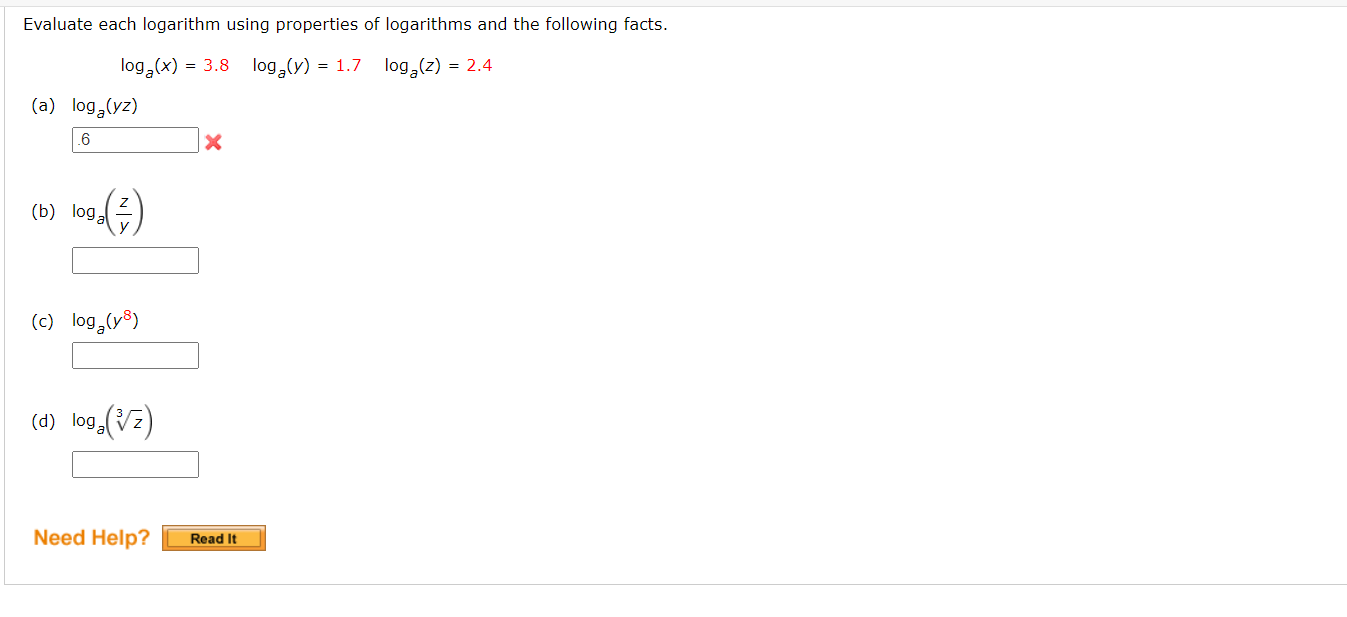Click the answer box for part (d)
Viewport: 1347px width, 617px height.
pyautogui.click(x=134, y=464)
